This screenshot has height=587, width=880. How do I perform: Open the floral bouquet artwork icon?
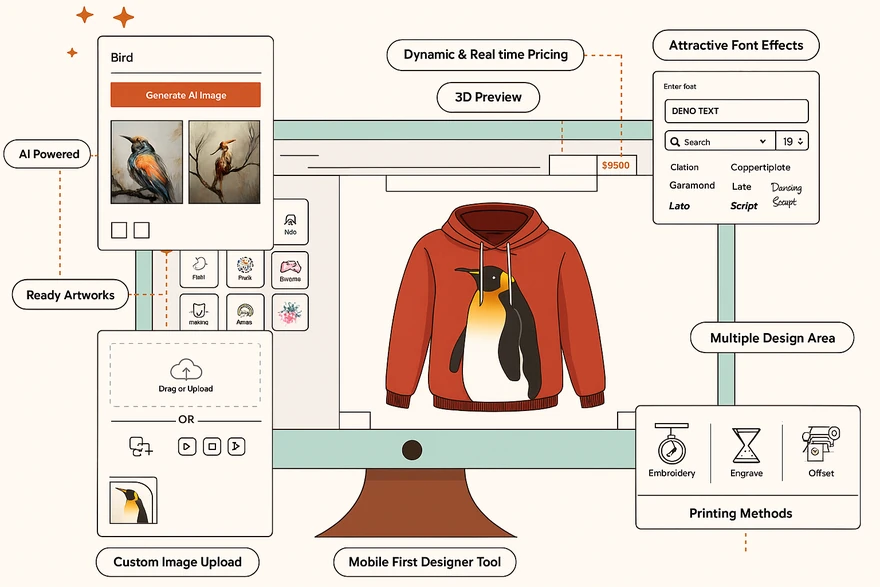pos(290,312)
